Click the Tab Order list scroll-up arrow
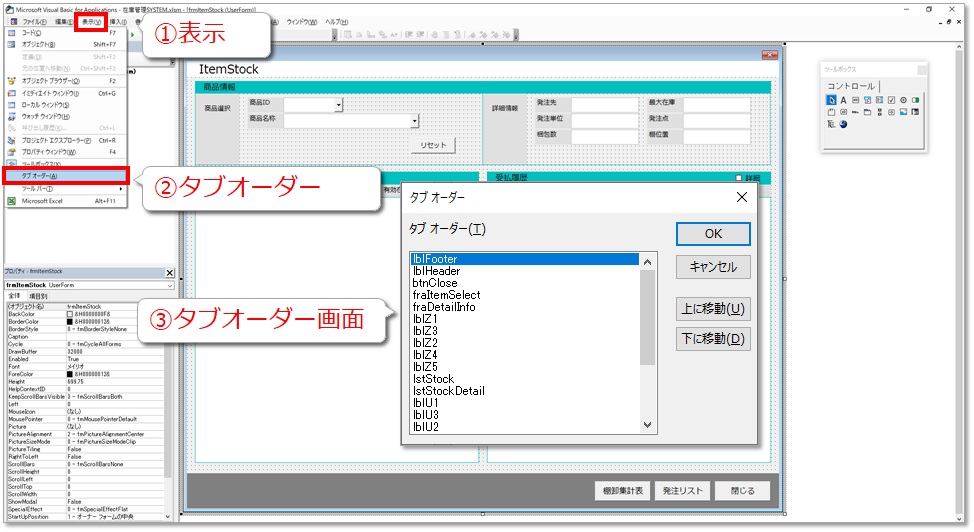974x532 pixels. tap(647, 262)
